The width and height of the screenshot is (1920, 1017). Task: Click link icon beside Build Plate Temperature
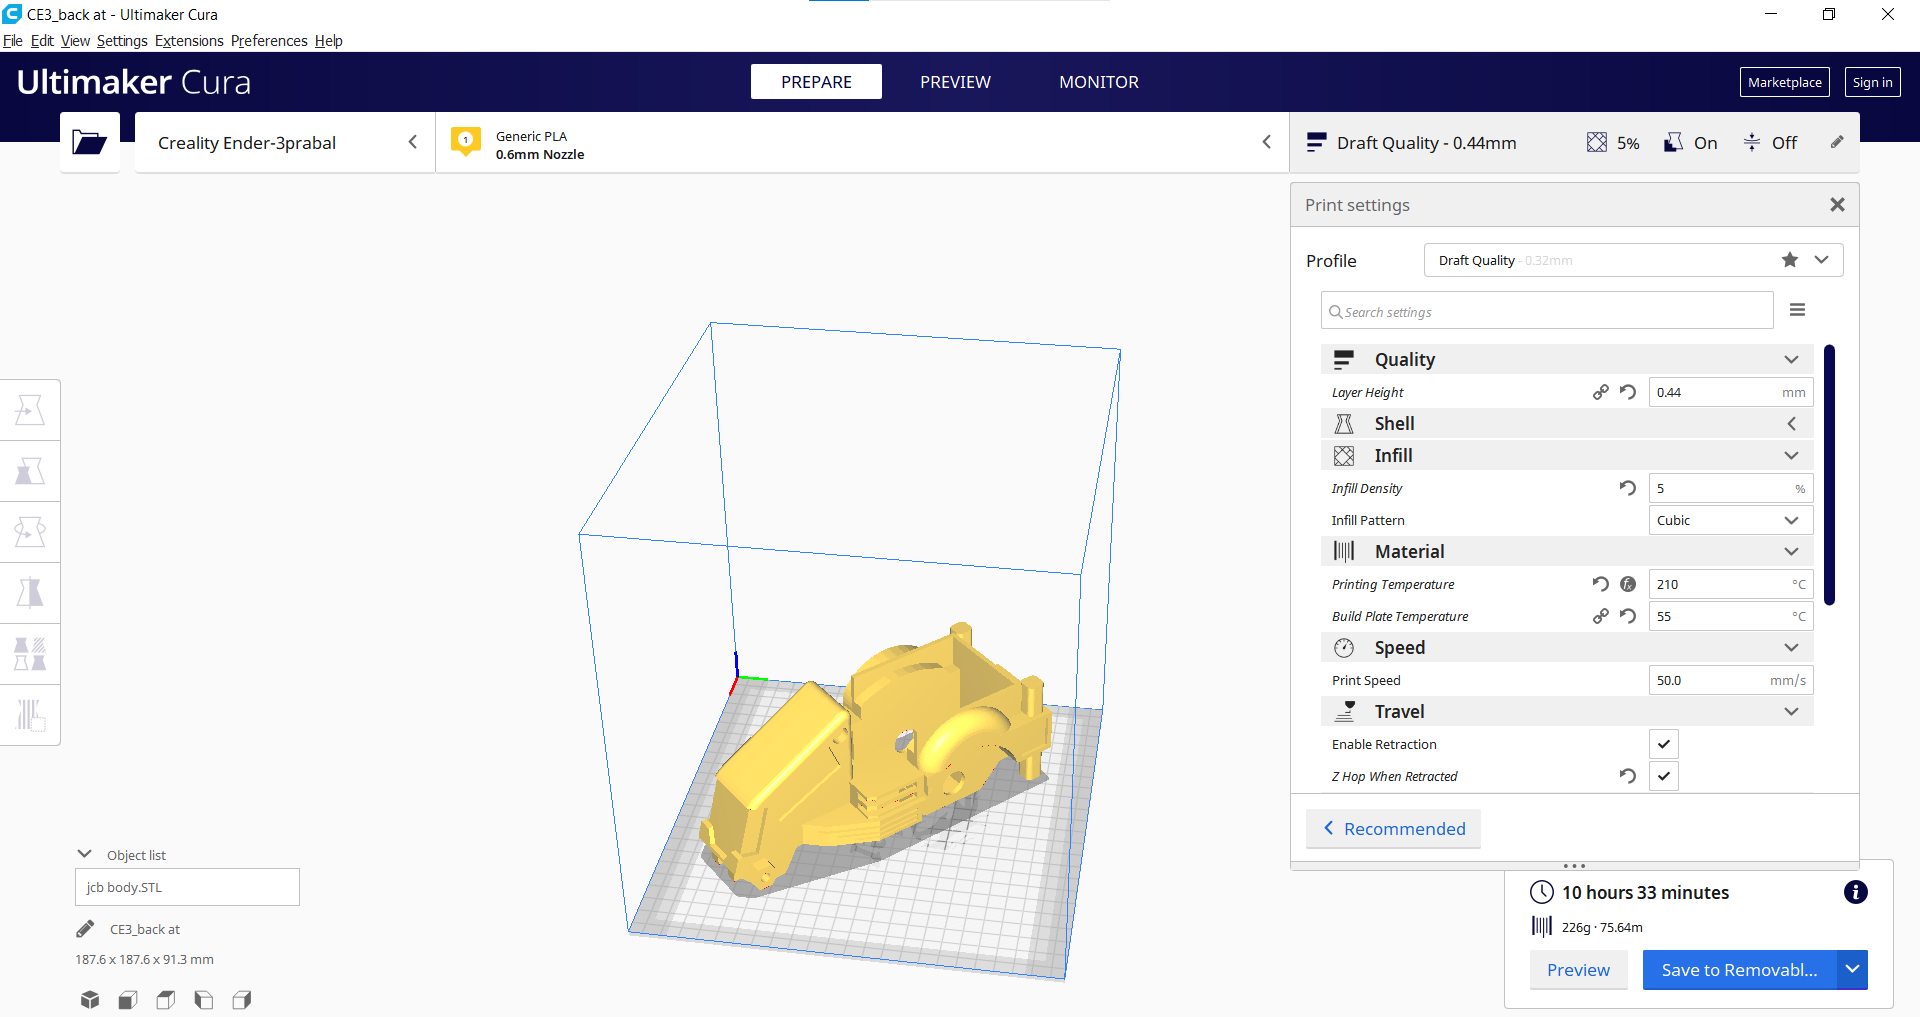click(1601, 616)
